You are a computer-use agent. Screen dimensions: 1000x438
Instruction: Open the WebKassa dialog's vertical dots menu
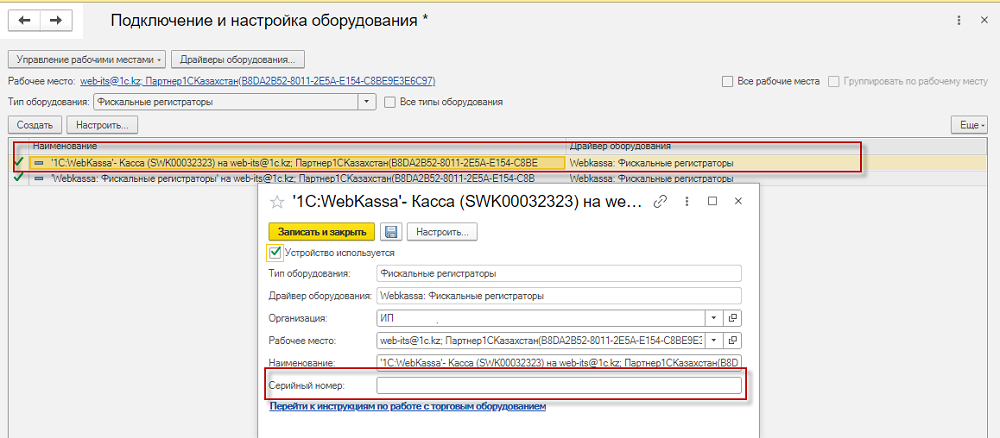(687, 201)
